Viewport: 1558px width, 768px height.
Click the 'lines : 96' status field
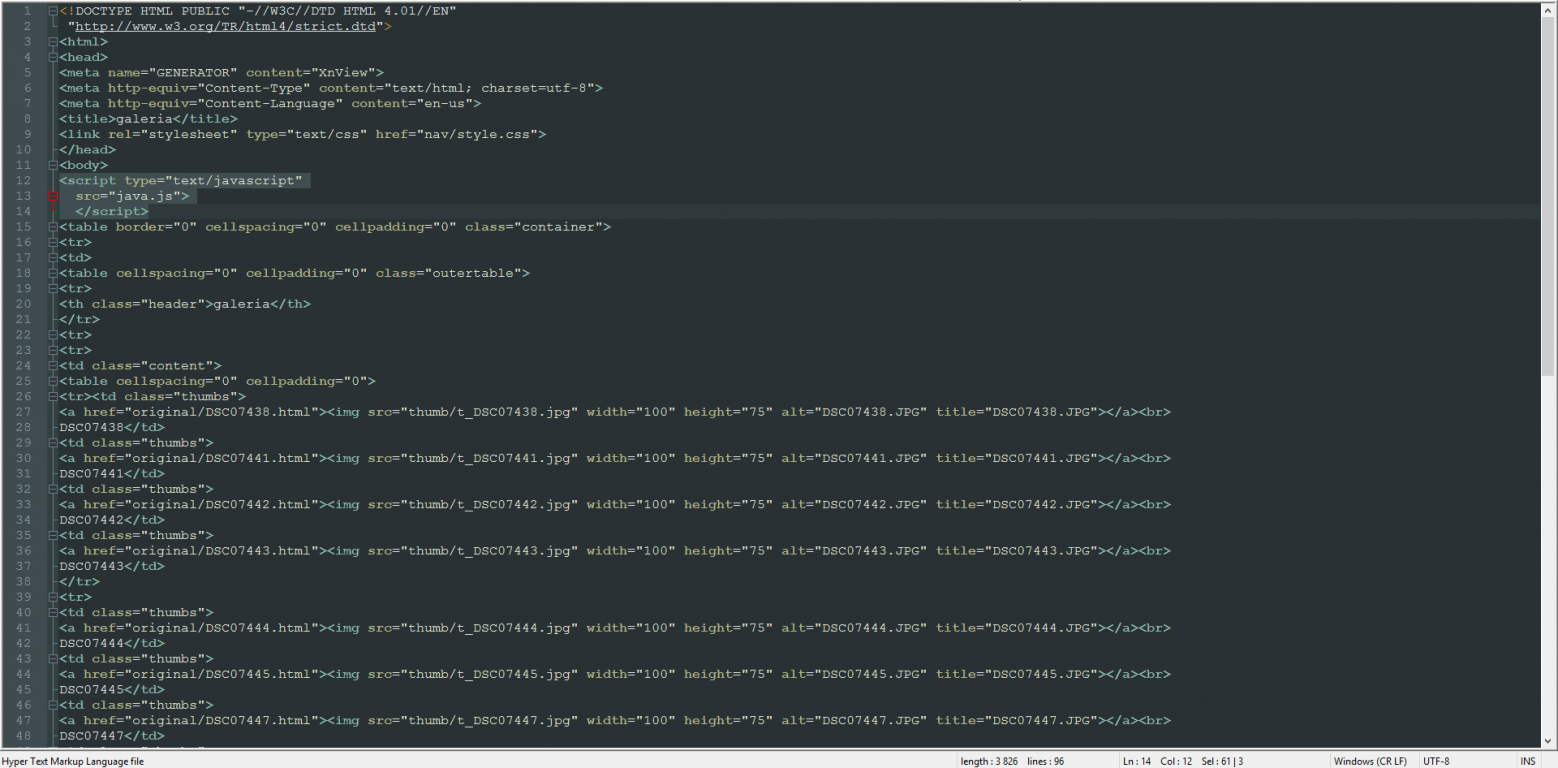pos(1045,761)
